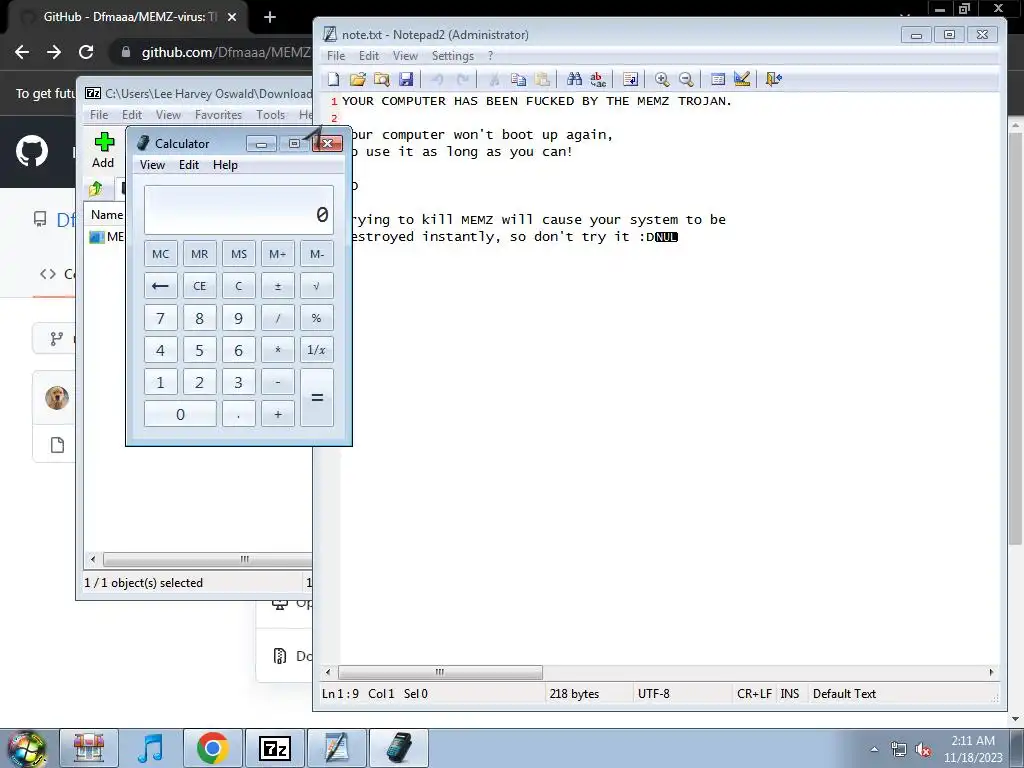Open Calculator's Help menu
Screen dimensions: 1024x768
225,165
